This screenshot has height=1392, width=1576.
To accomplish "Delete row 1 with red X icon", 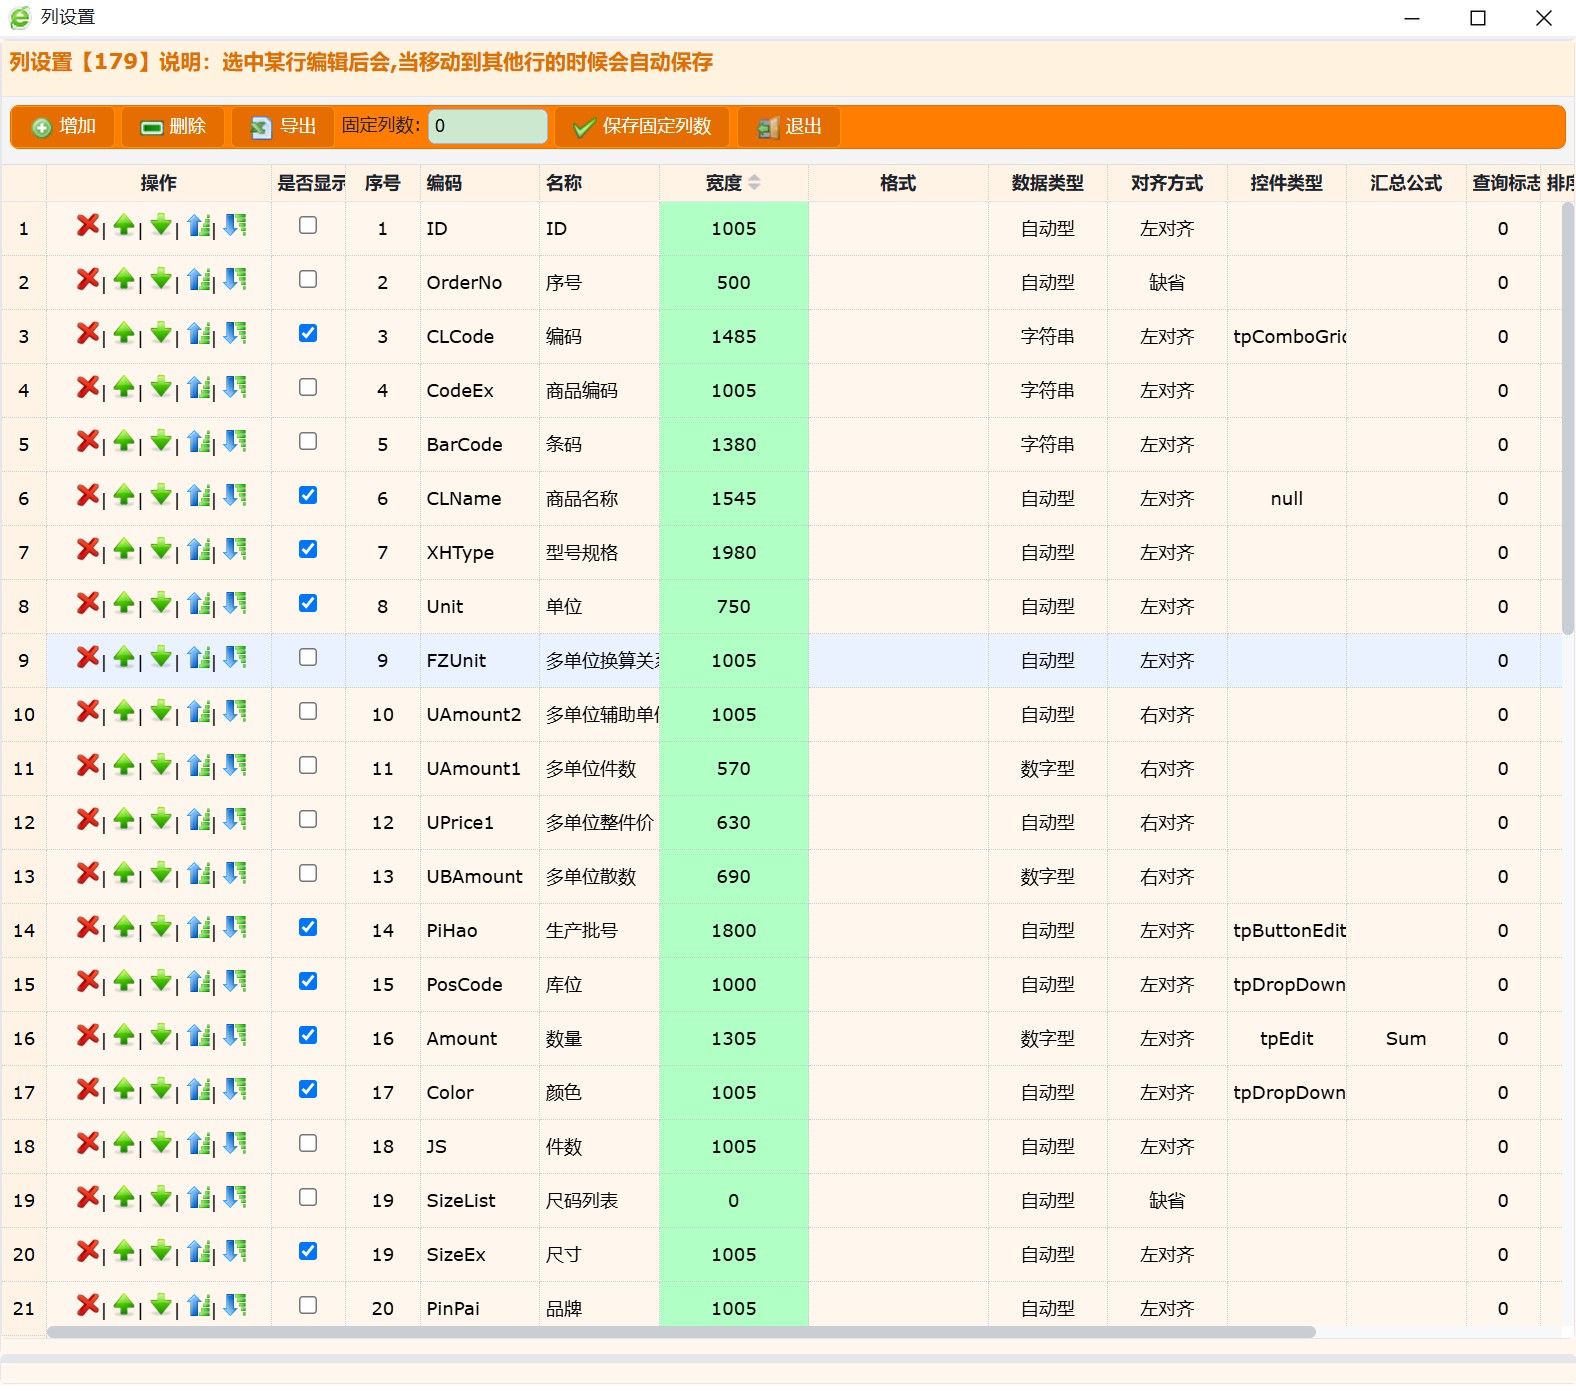I will coord(87,226).
